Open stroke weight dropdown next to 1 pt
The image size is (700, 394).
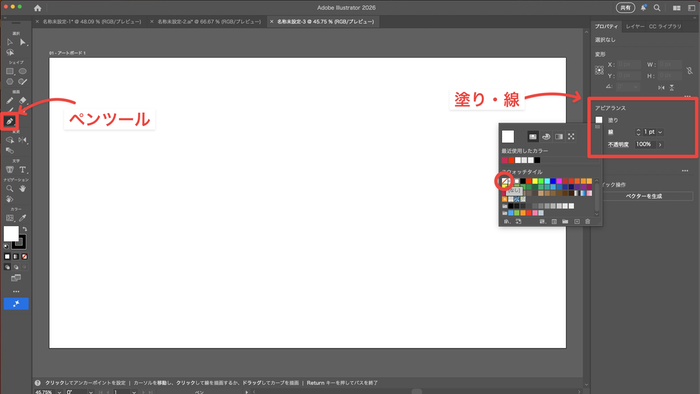click(660, 132)
